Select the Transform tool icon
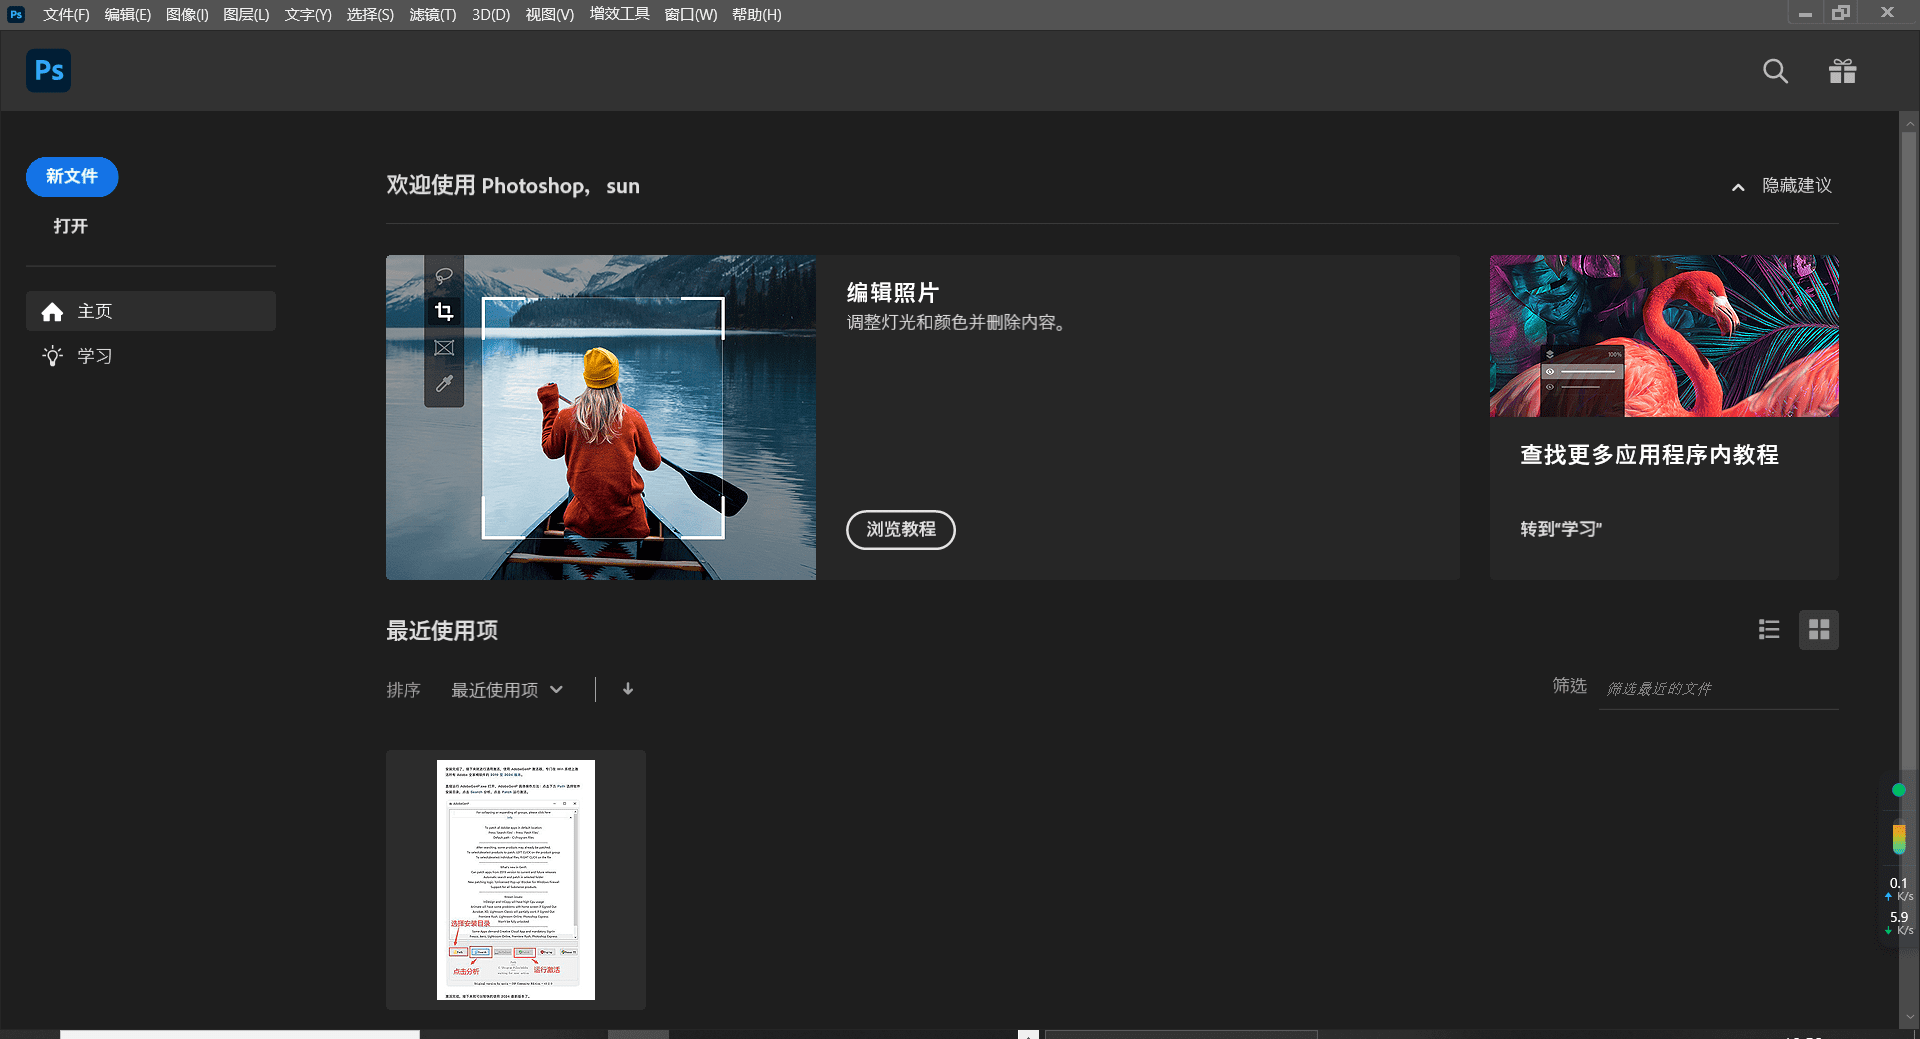This screenshot has width=1920, height=1039. [444, 347]
